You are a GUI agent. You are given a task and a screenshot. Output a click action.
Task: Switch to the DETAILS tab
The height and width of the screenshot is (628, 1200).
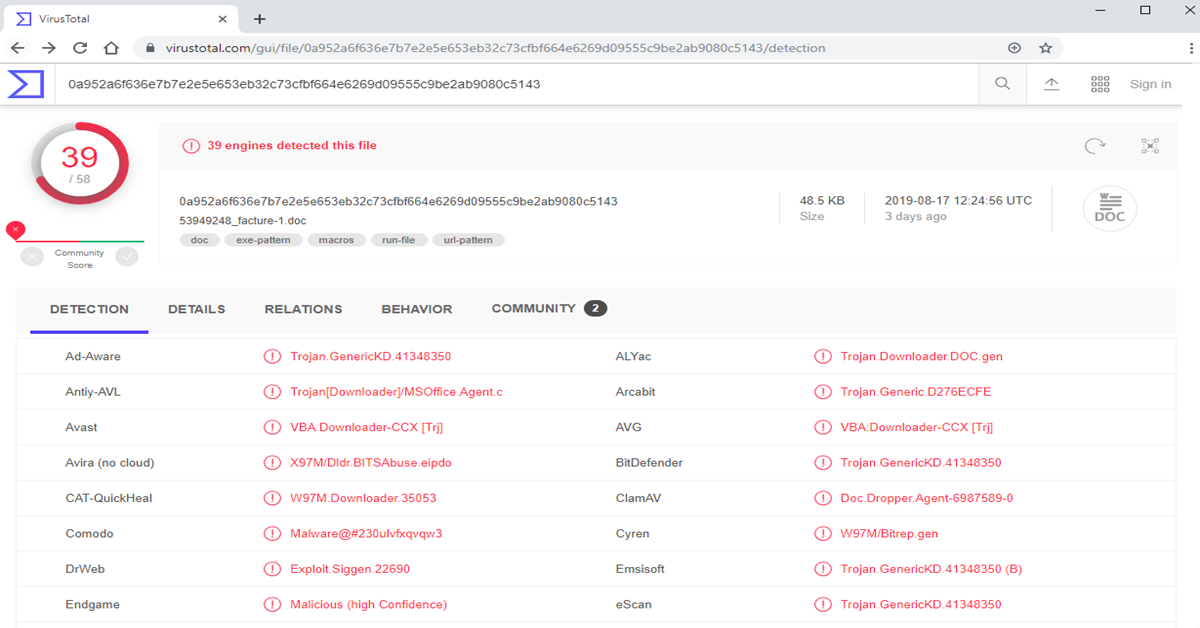click(x=196, y=309)
